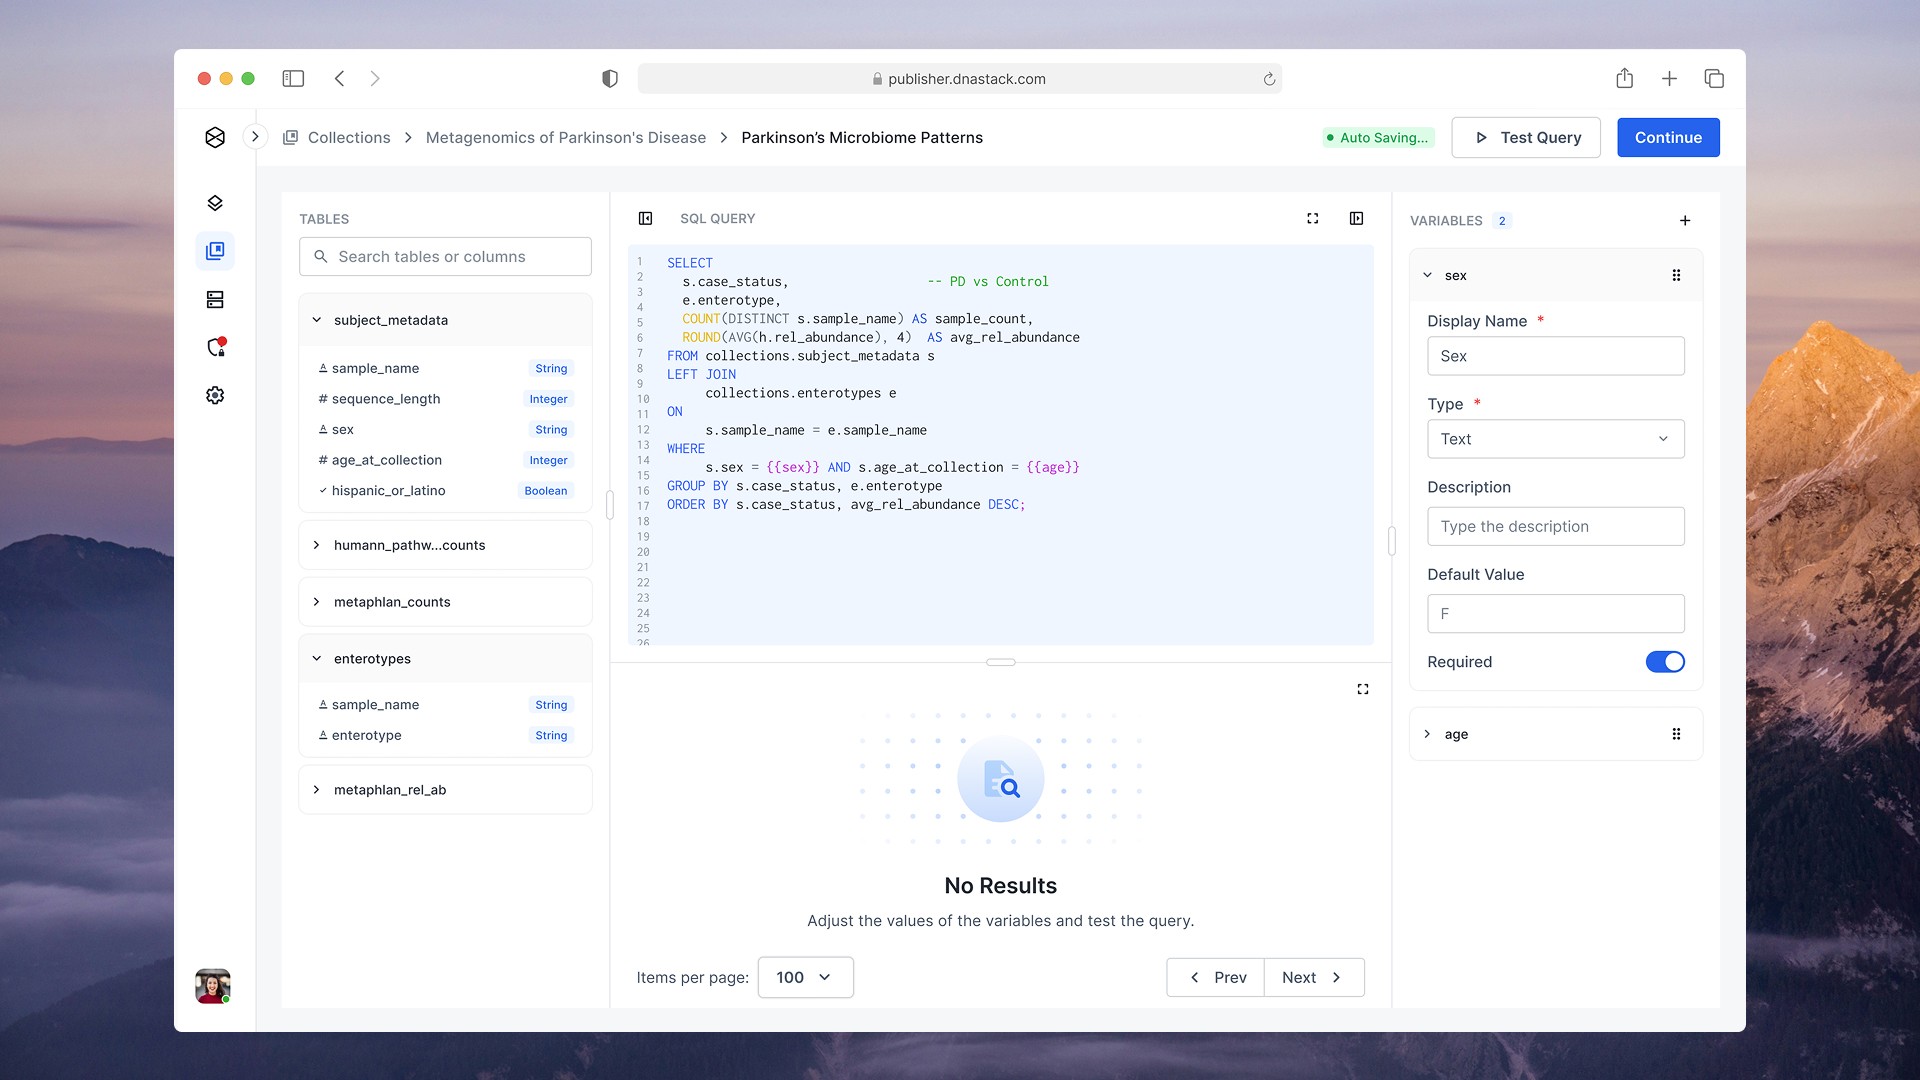This screenshot has height=1080, width=1920.
Task: Open the layers icon in sidebar
Action: pyautogui.click(x=215, y=203)
